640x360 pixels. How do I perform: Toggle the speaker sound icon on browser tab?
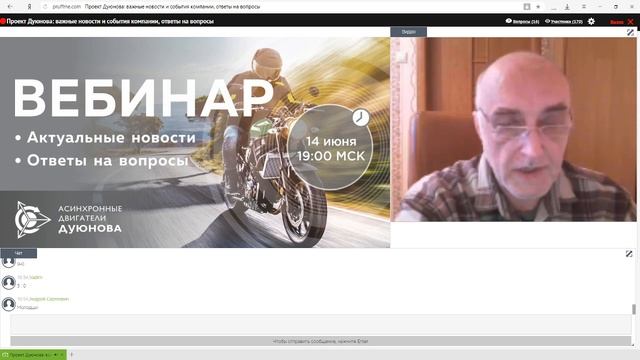[x=56, y=355]
